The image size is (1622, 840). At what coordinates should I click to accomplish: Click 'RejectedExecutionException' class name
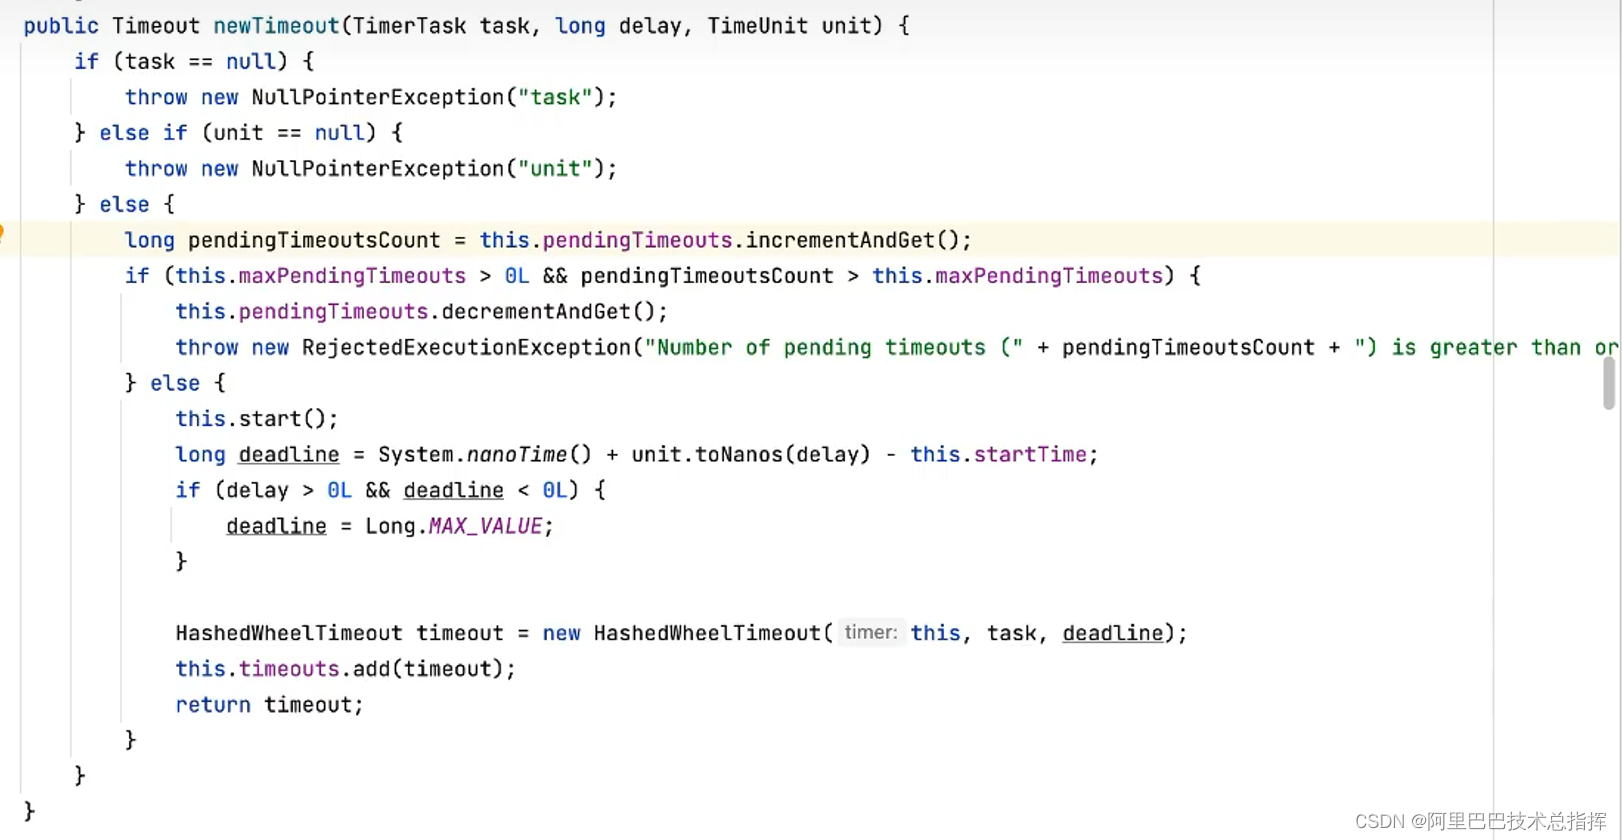click(466, 347)
